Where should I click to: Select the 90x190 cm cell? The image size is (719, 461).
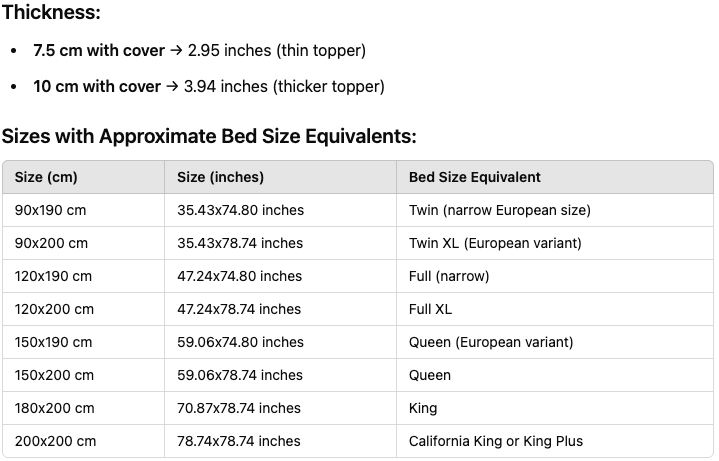[52, 210]
